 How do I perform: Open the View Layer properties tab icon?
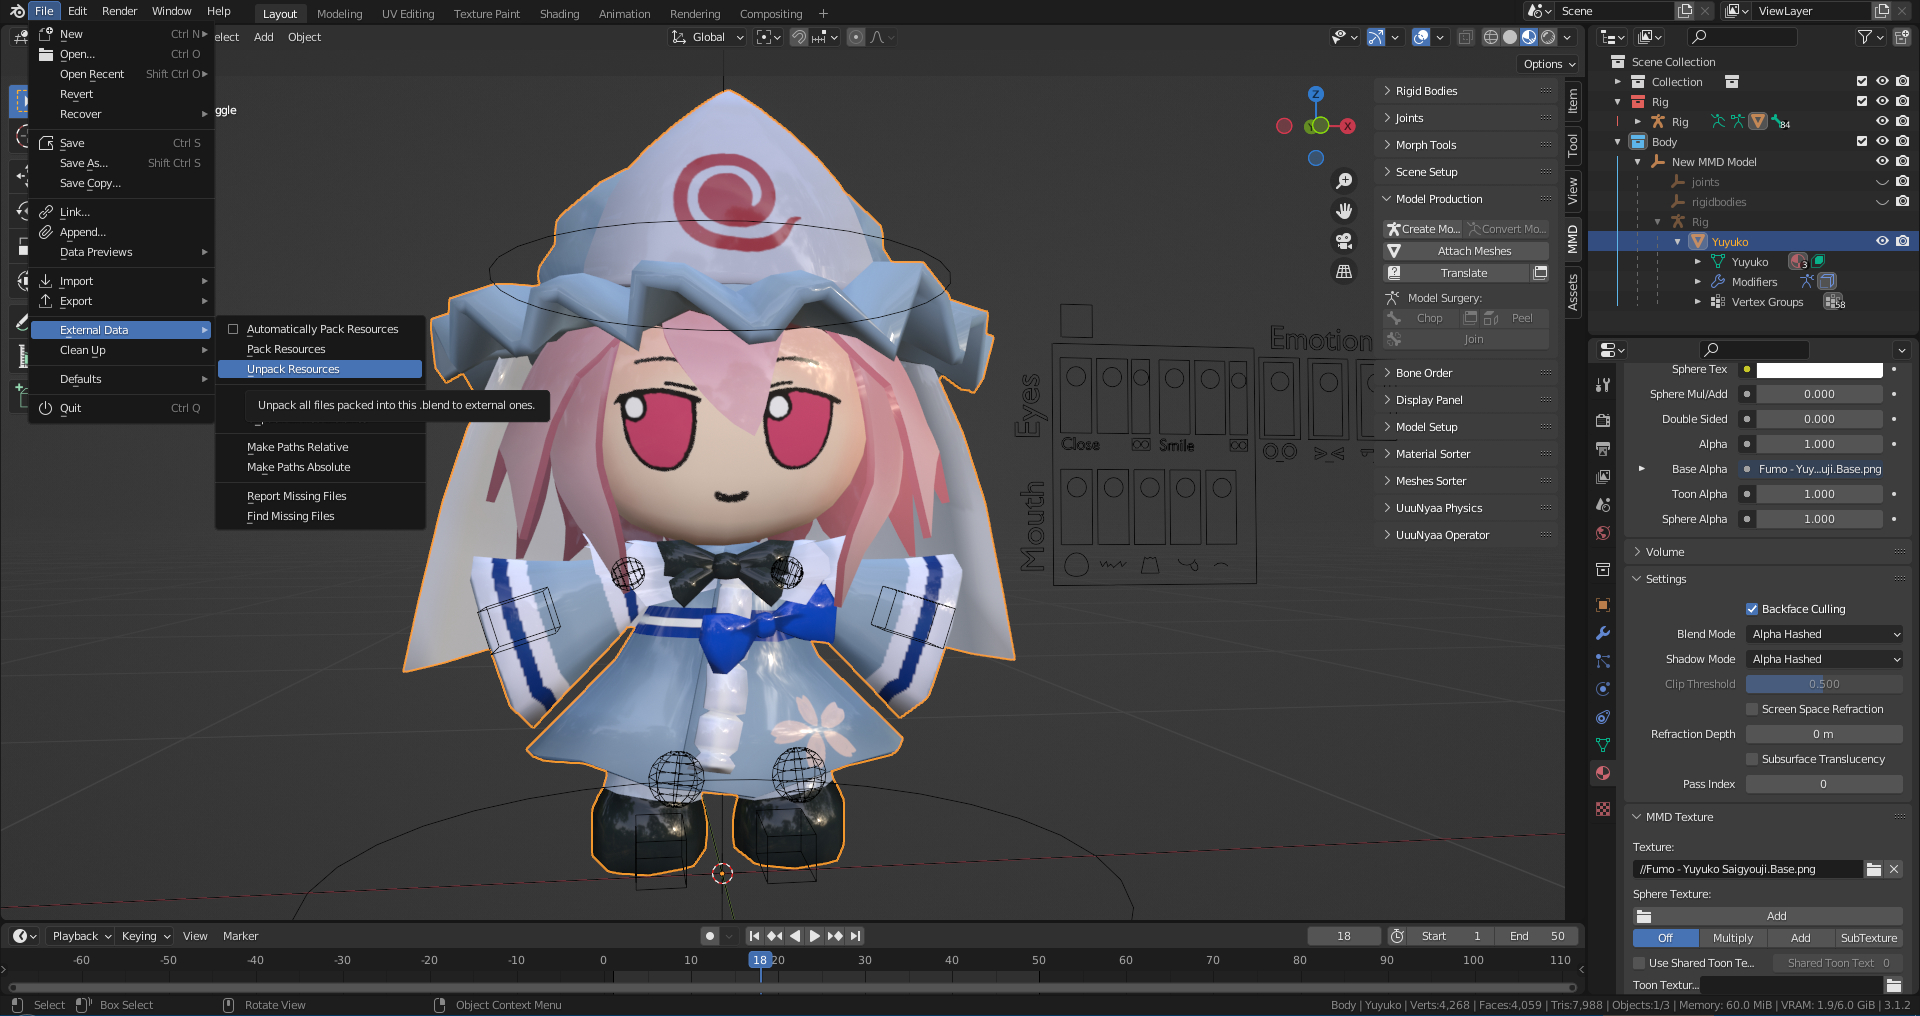coord(1603,477)
